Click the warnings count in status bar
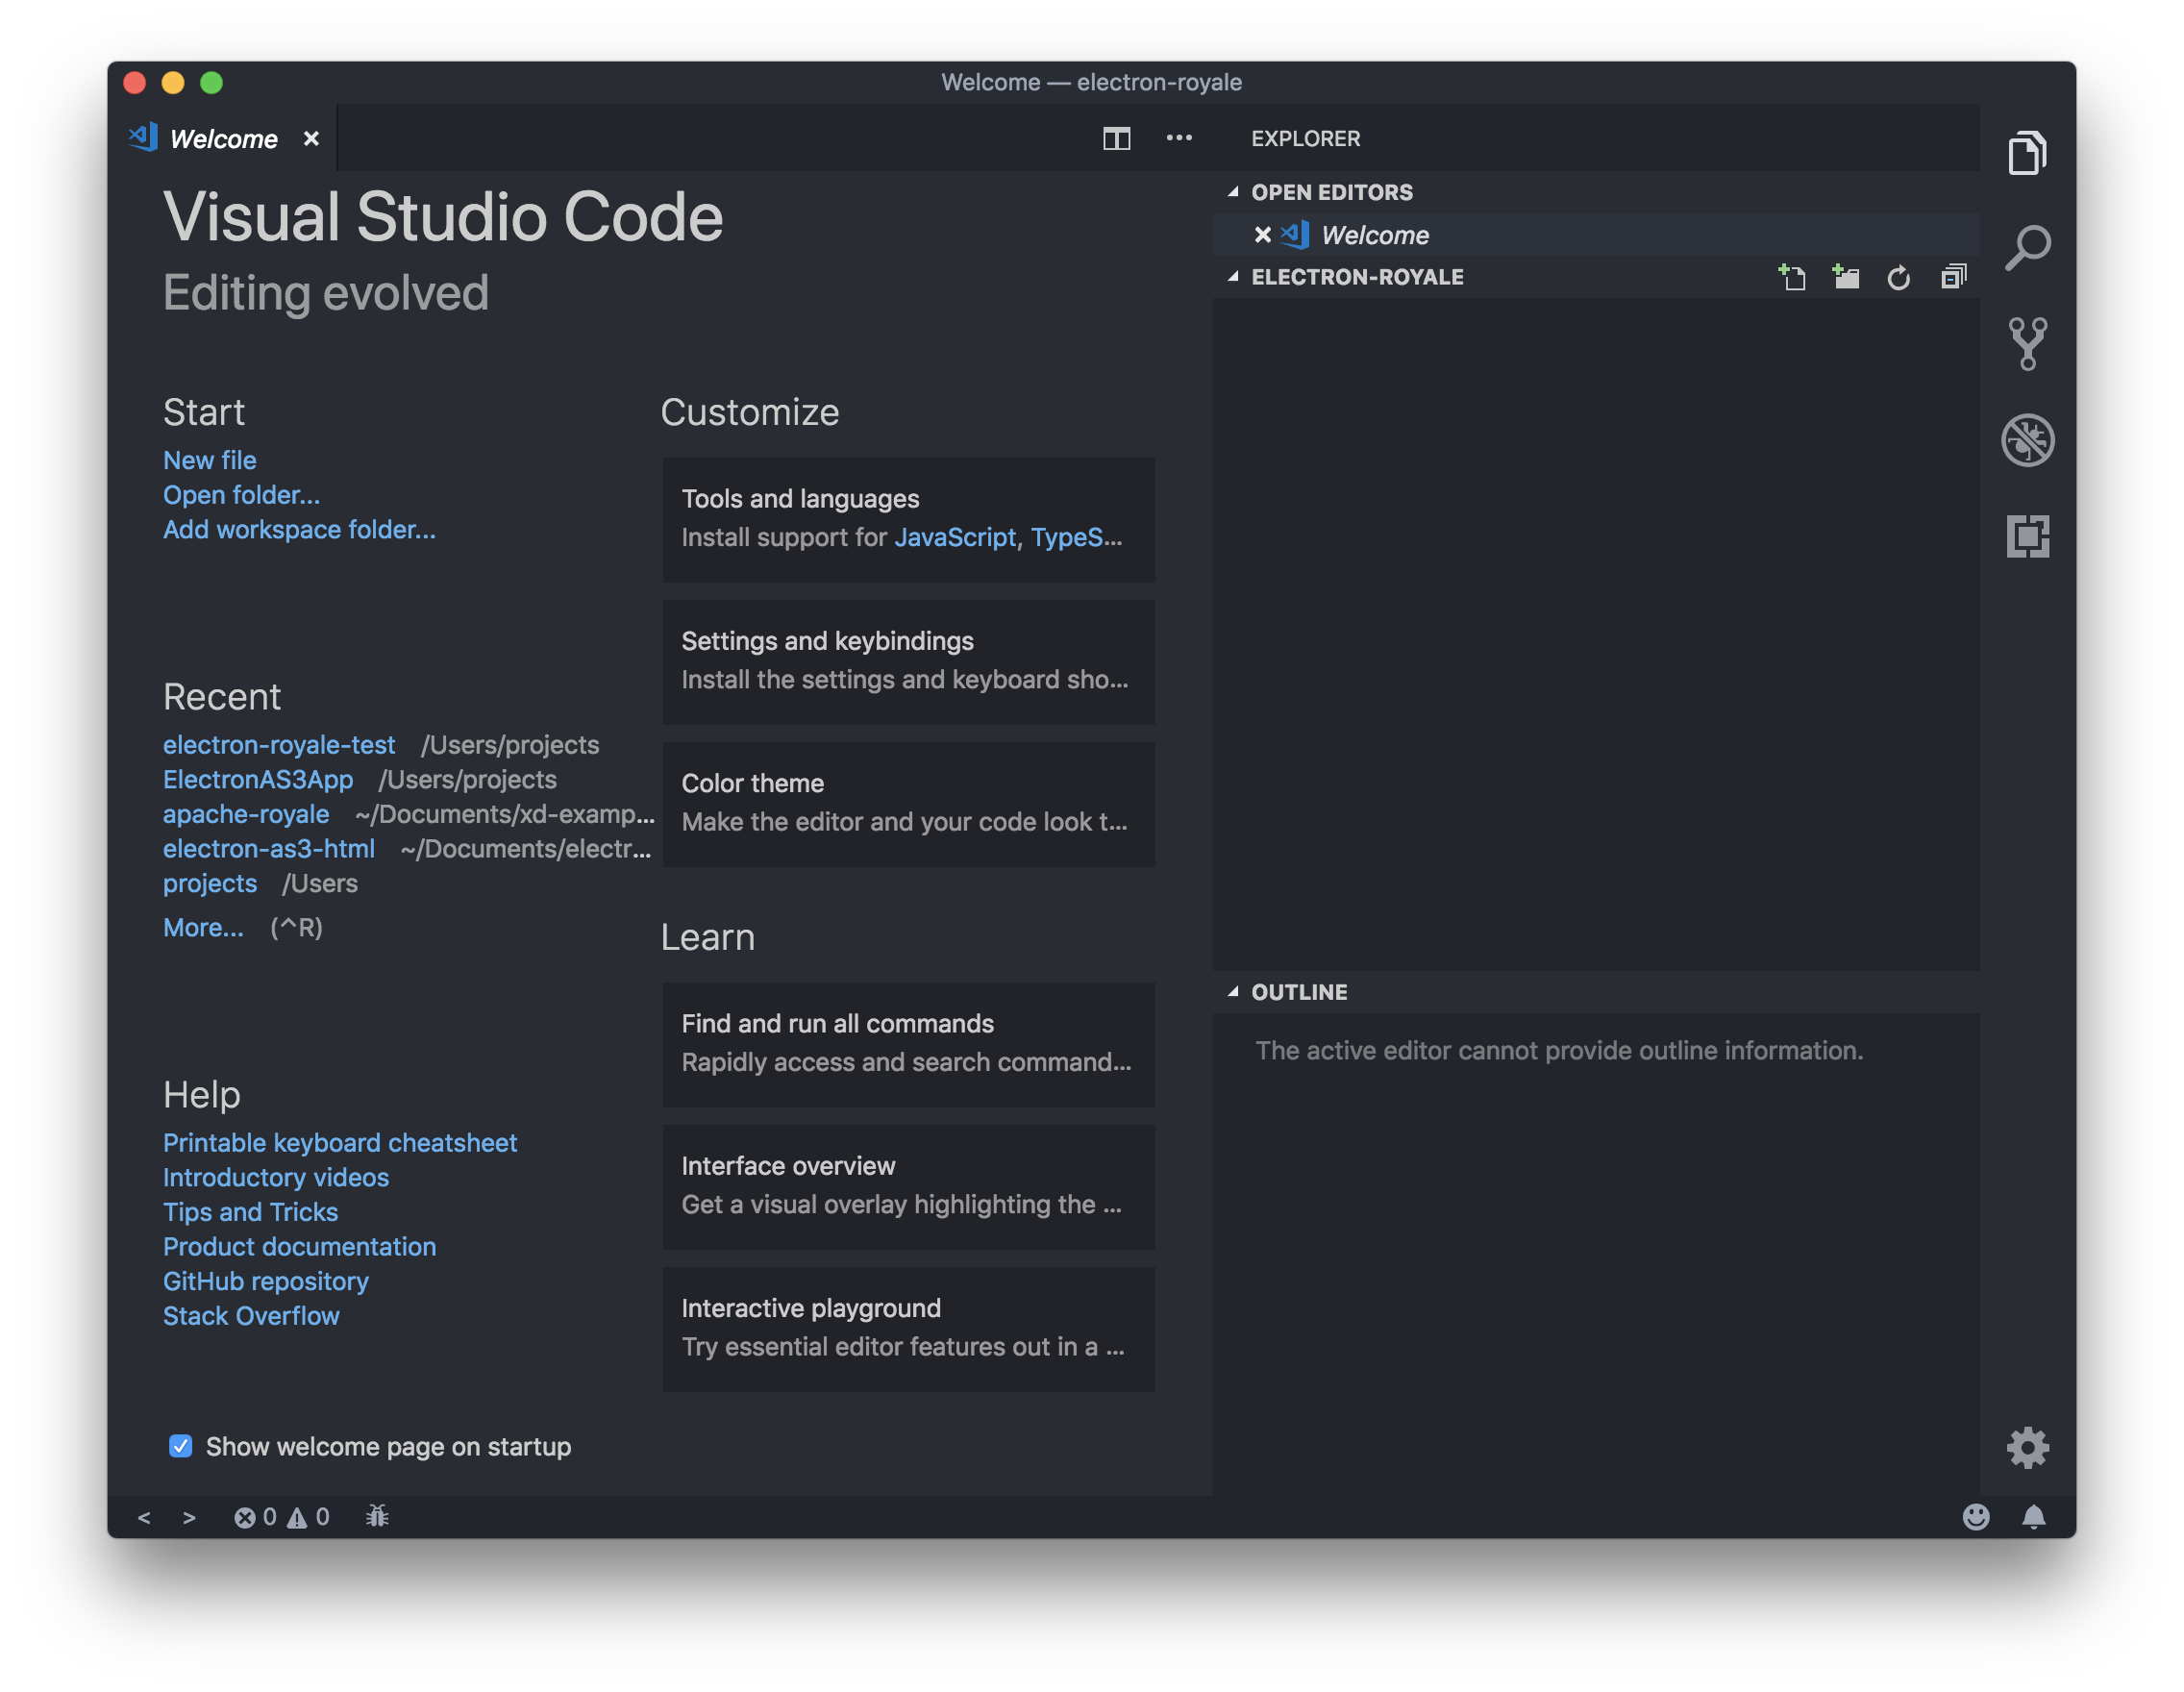 point(308,1517)
